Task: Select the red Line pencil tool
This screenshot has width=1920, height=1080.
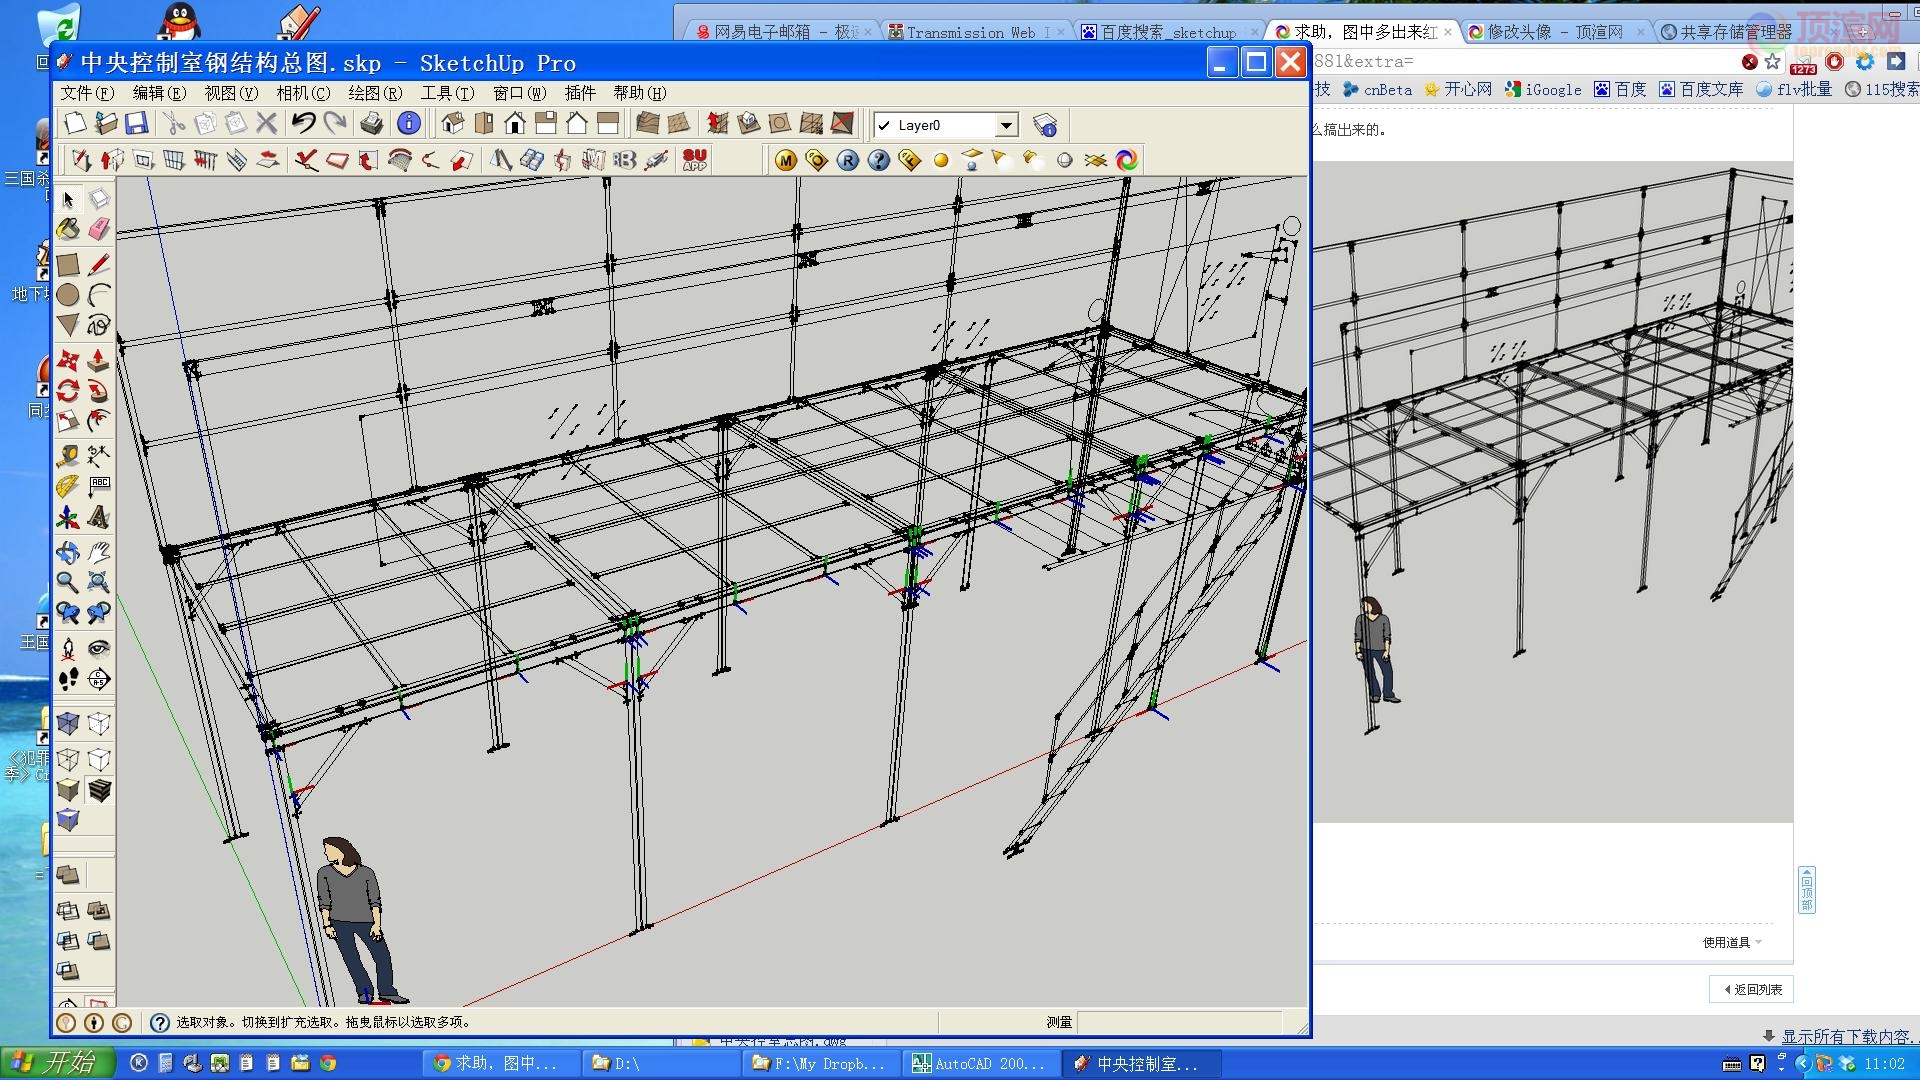Action: 98,265
